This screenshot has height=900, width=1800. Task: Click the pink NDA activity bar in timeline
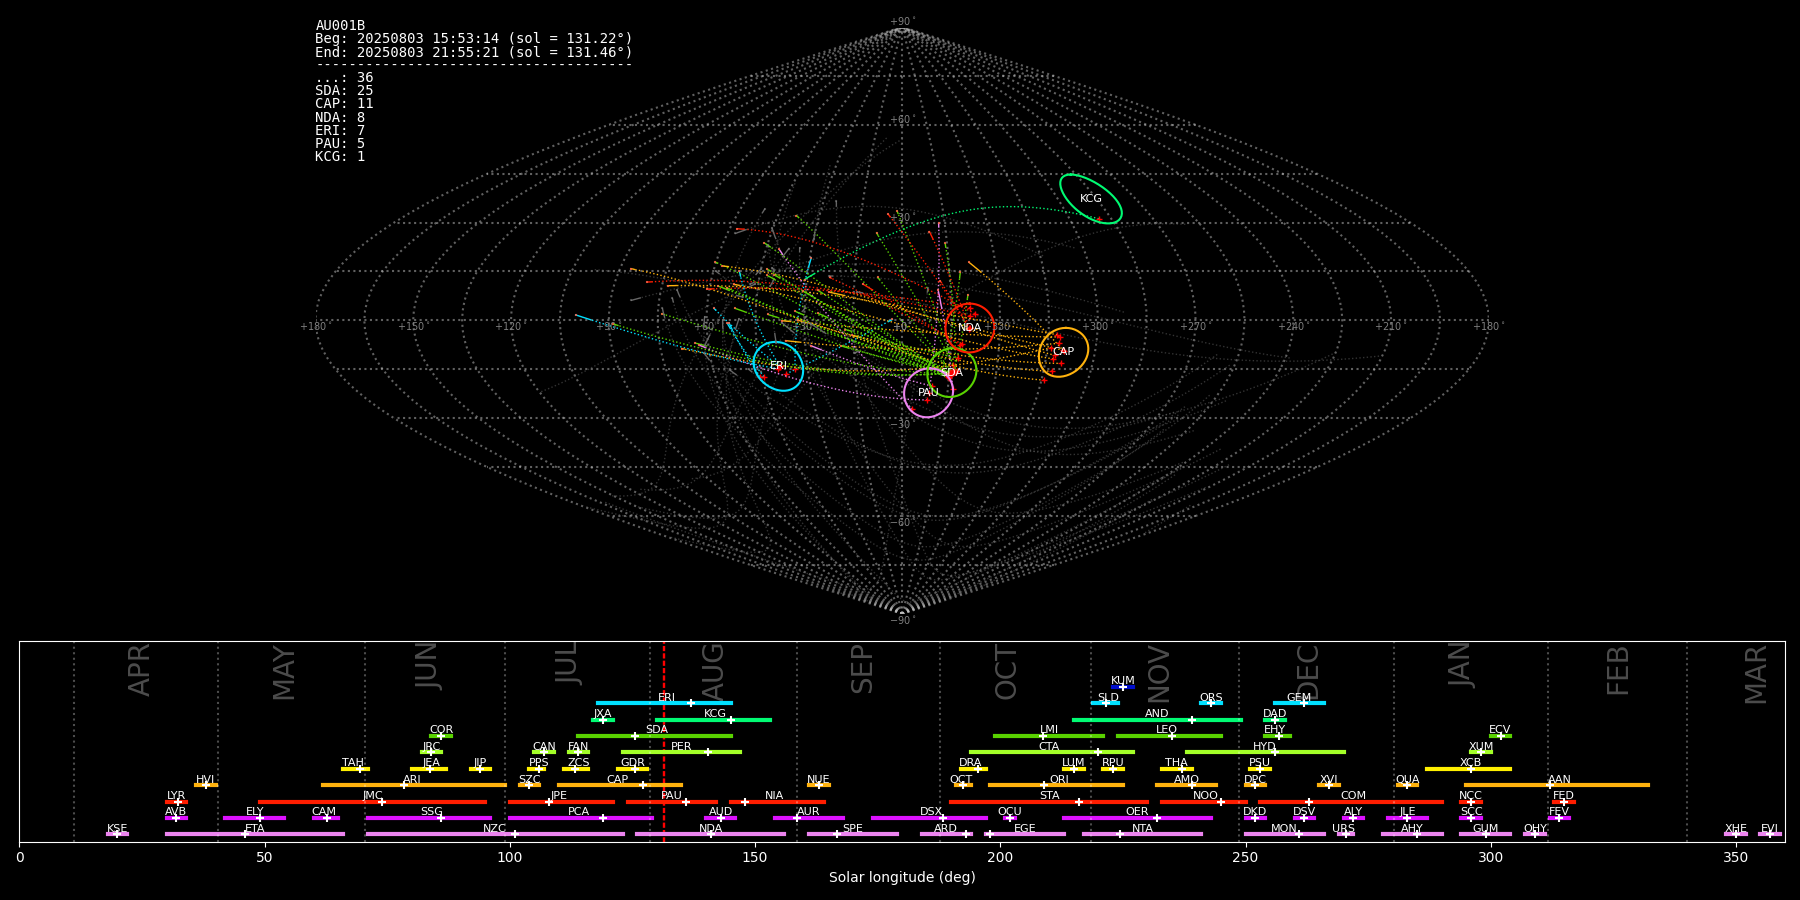710,834
